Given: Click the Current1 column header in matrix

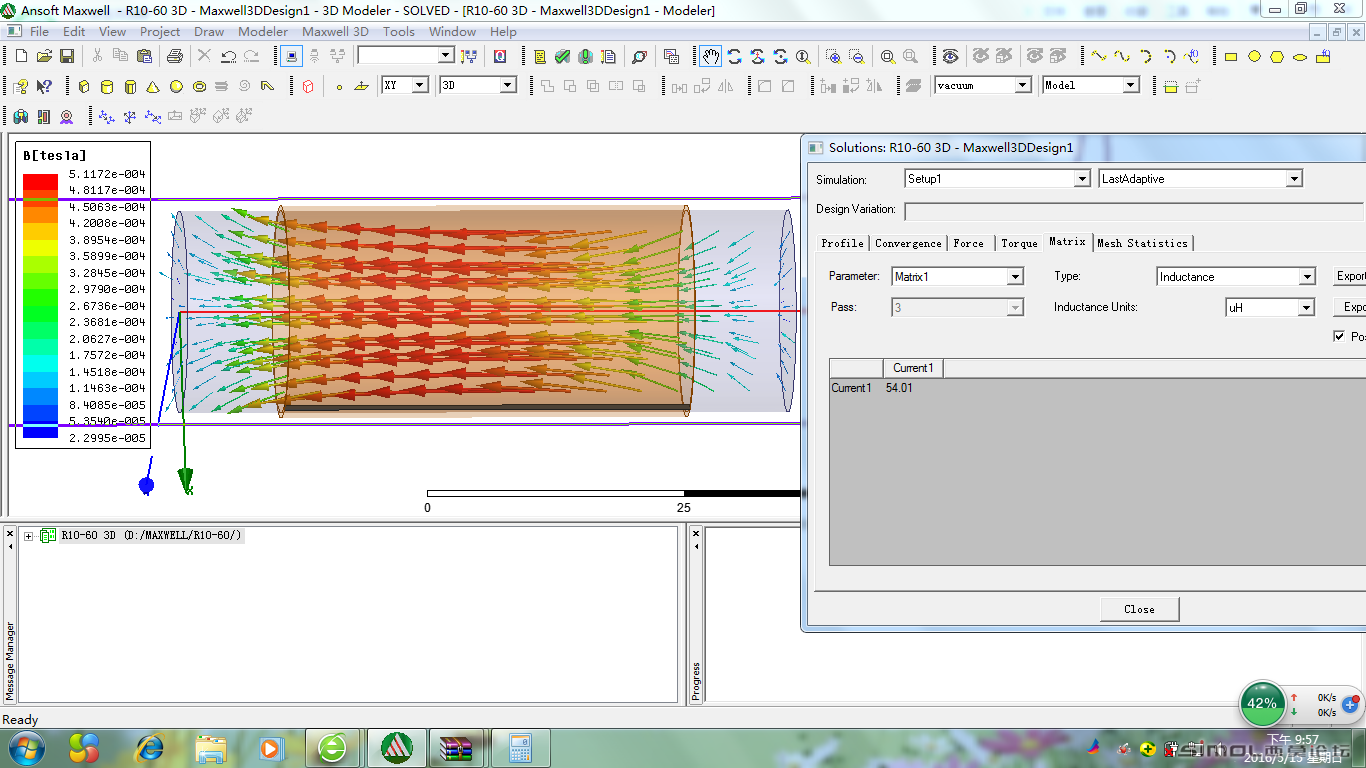Looking at the screenshot, I should pos(913,368).
